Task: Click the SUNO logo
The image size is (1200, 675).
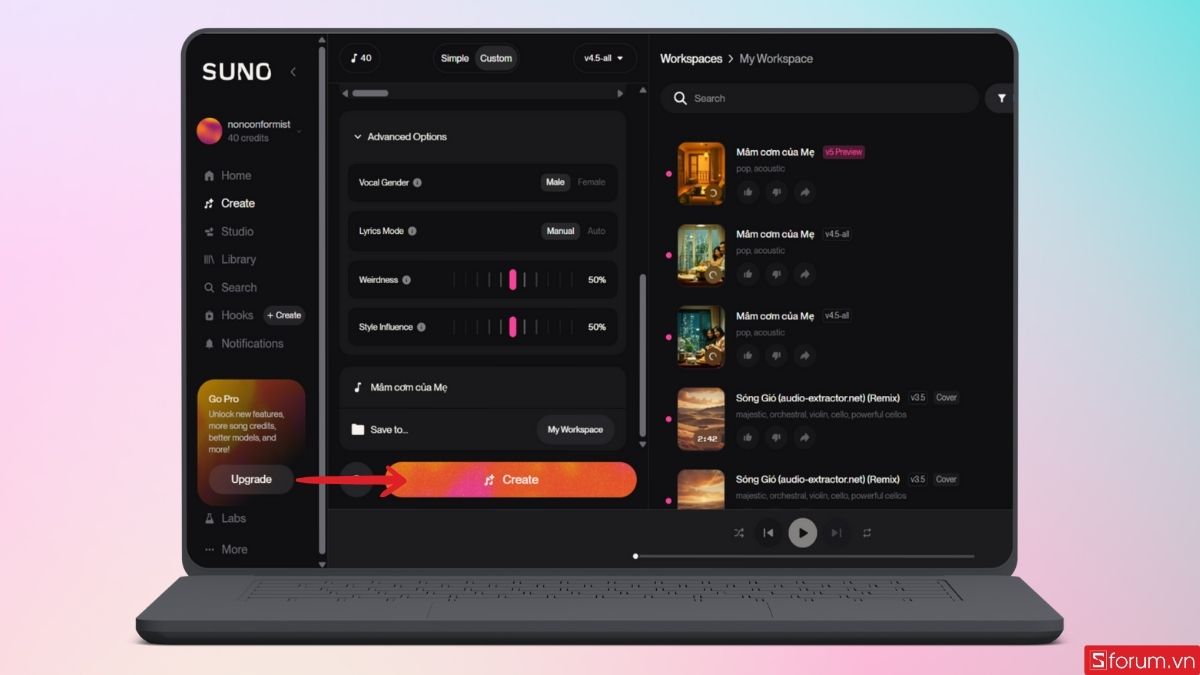Action: (236, 72)
